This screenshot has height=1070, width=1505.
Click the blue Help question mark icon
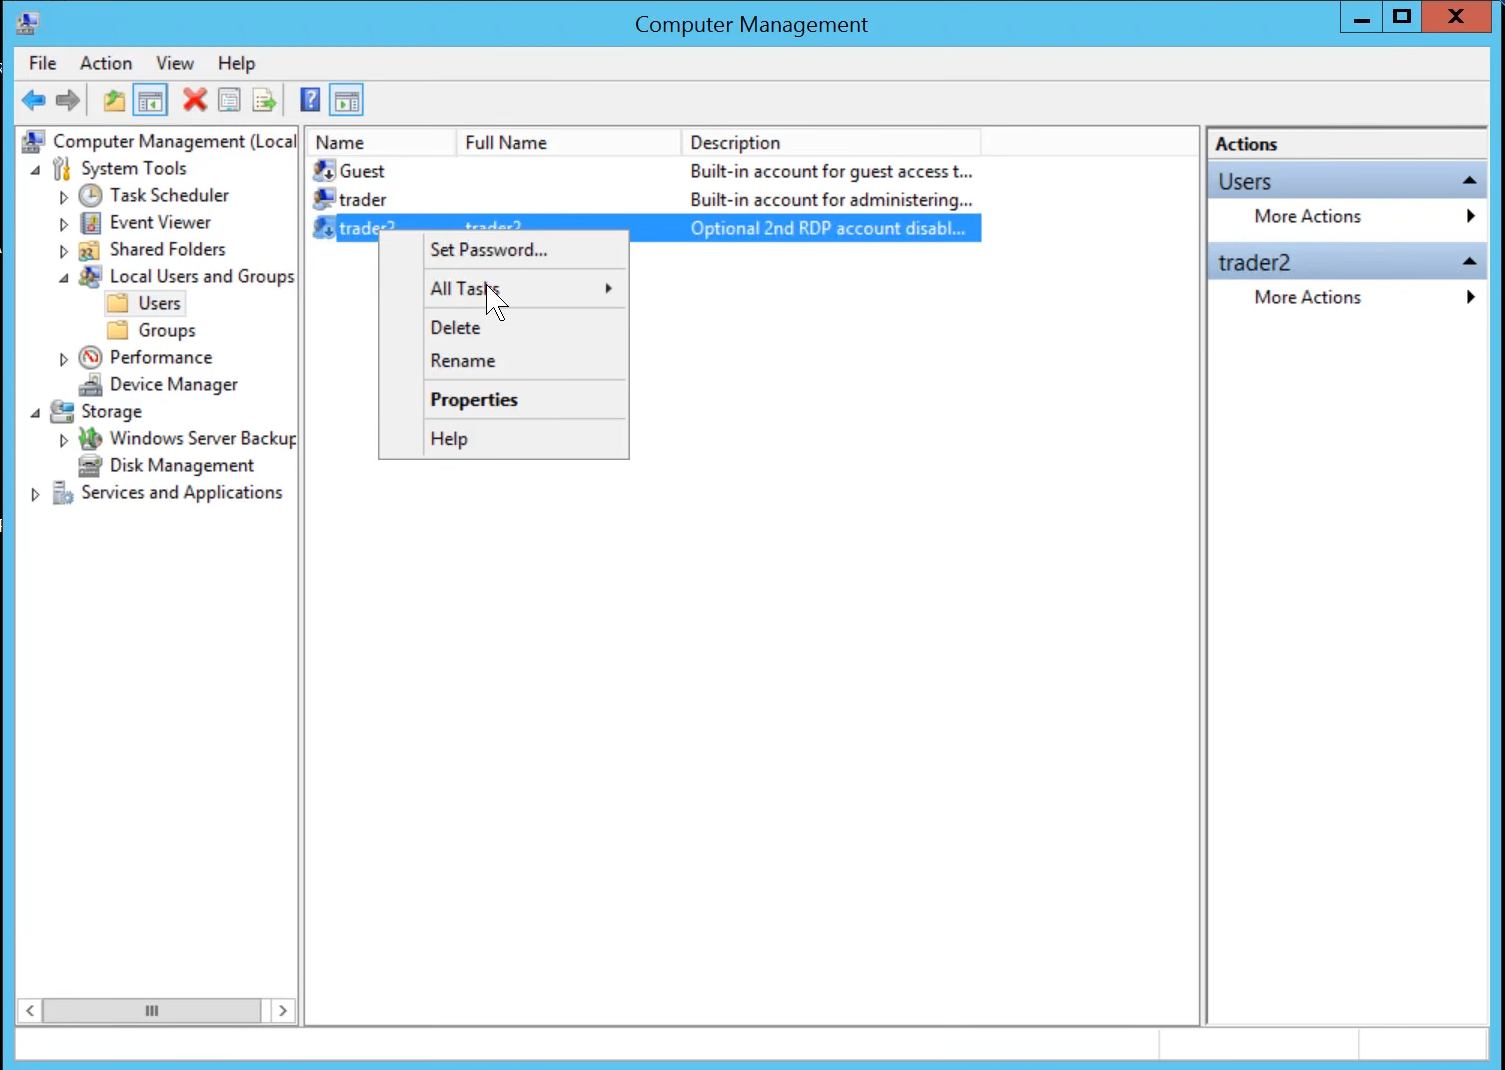(310, 100)
